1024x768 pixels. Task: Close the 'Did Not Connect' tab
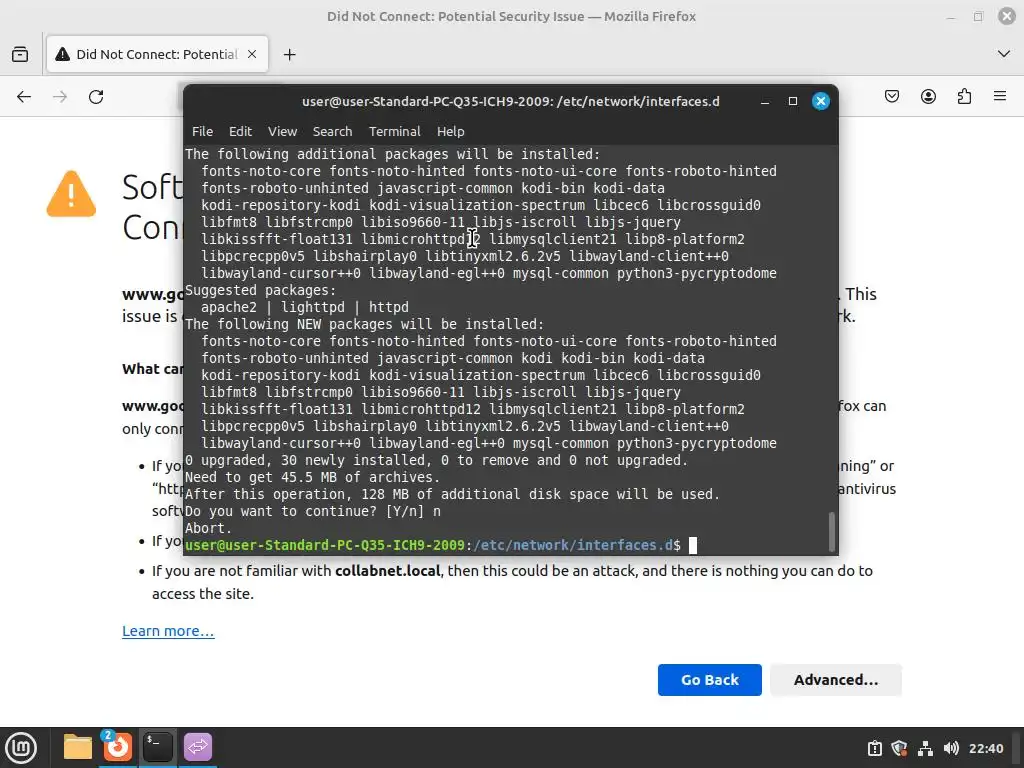252,54
